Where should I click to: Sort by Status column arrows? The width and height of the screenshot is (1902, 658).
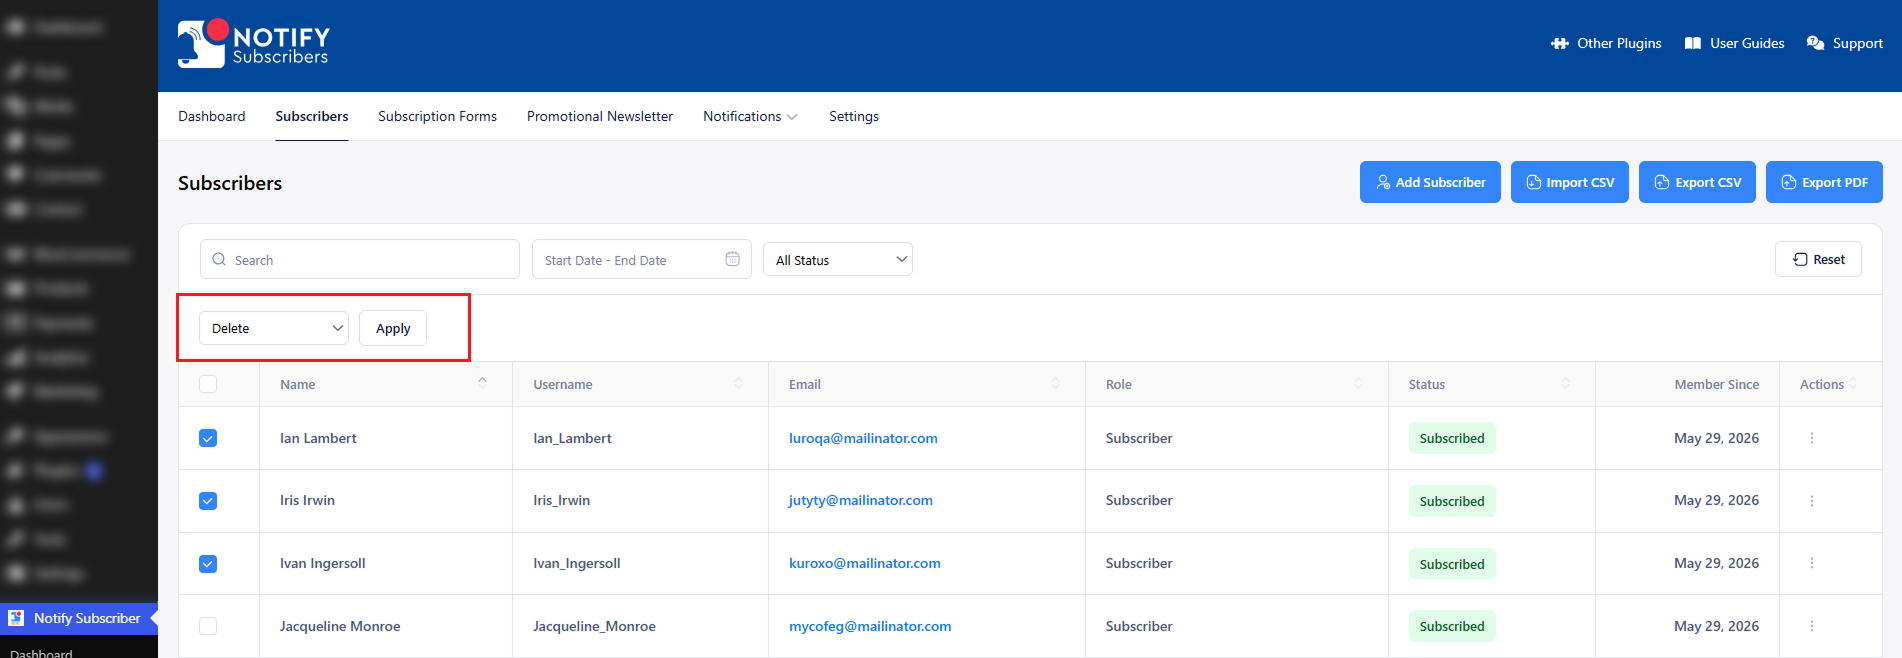1566,384
